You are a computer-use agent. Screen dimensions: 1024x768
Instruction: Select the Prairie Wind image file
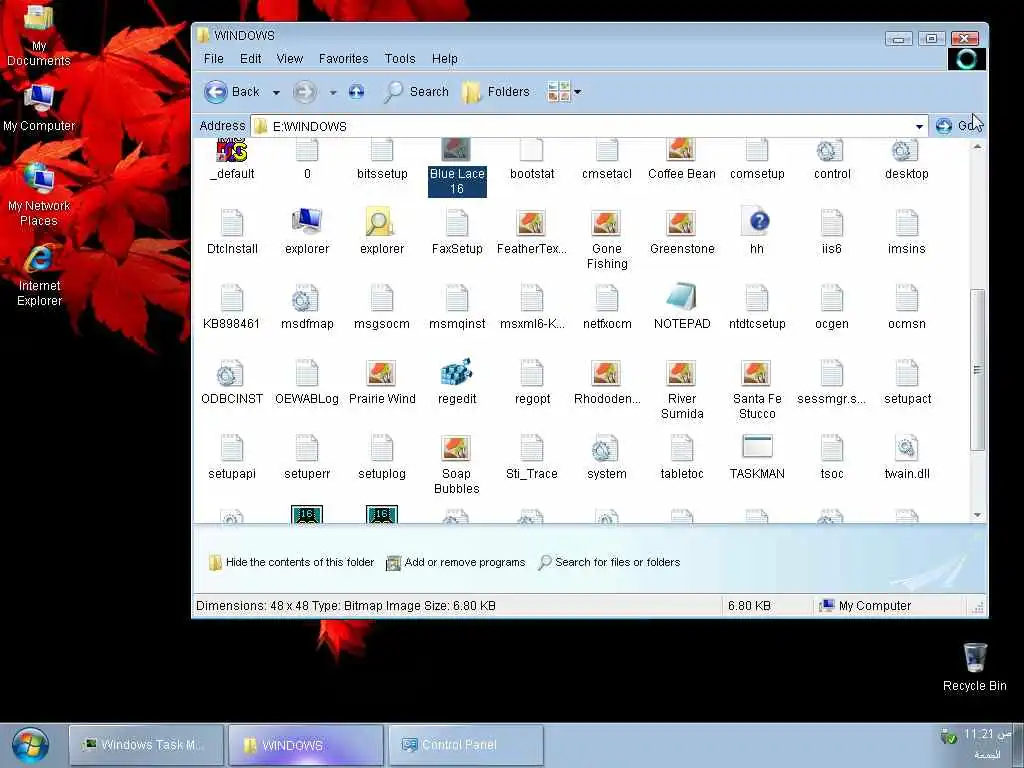[x=382, y=381]
